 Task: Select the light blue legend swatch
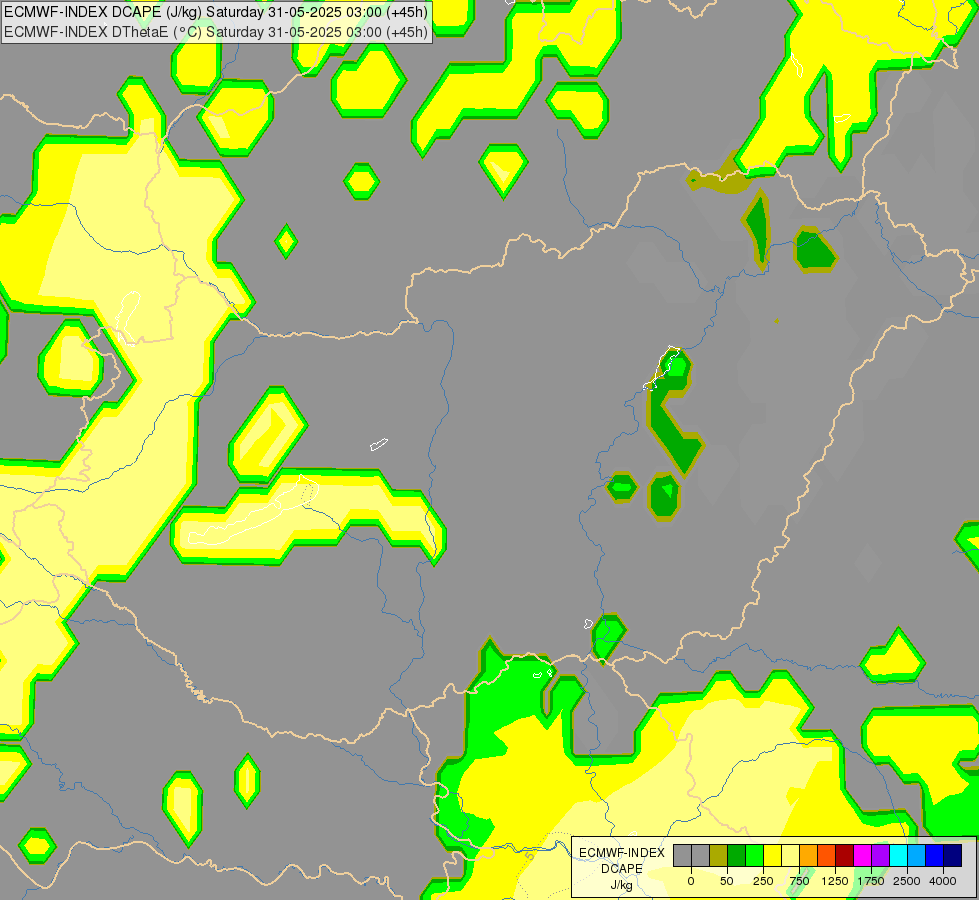[x=917, y=856]
